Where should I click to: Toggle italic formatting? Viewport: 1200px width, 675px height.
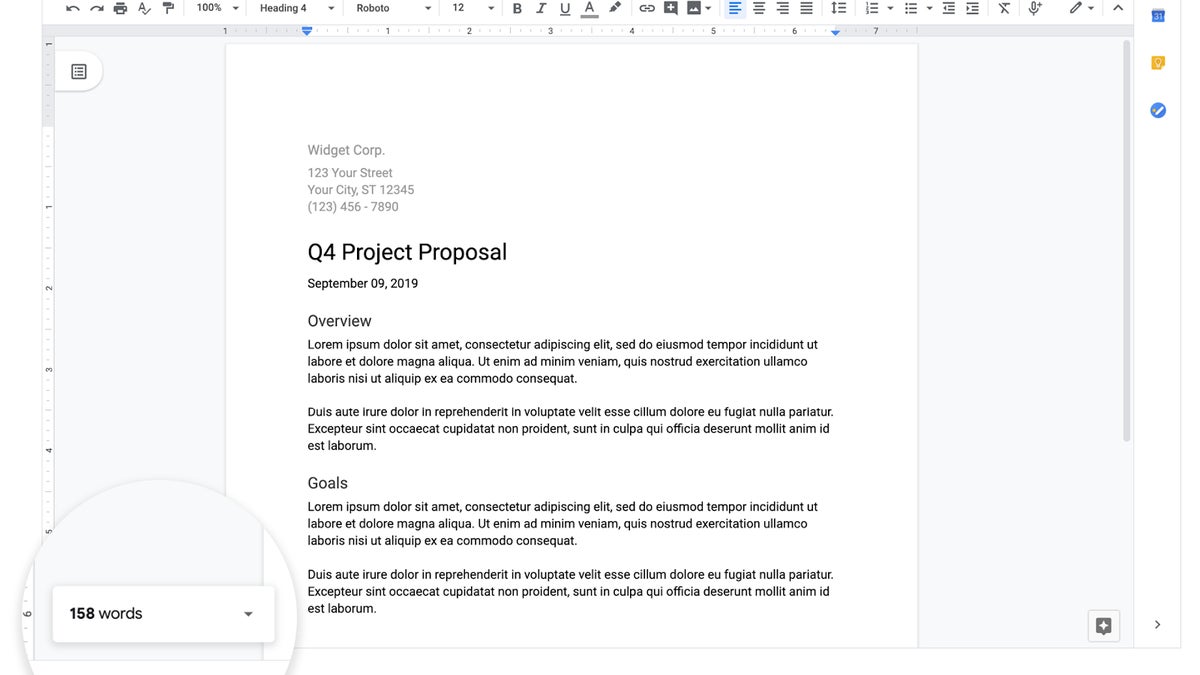pyautogui.click(x=541, y=8)
